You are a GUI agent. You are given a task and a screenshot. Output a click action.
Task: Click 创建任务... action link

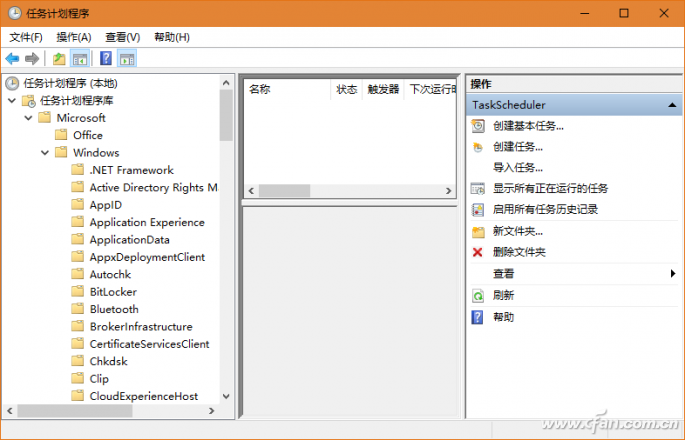pos(518,147)
